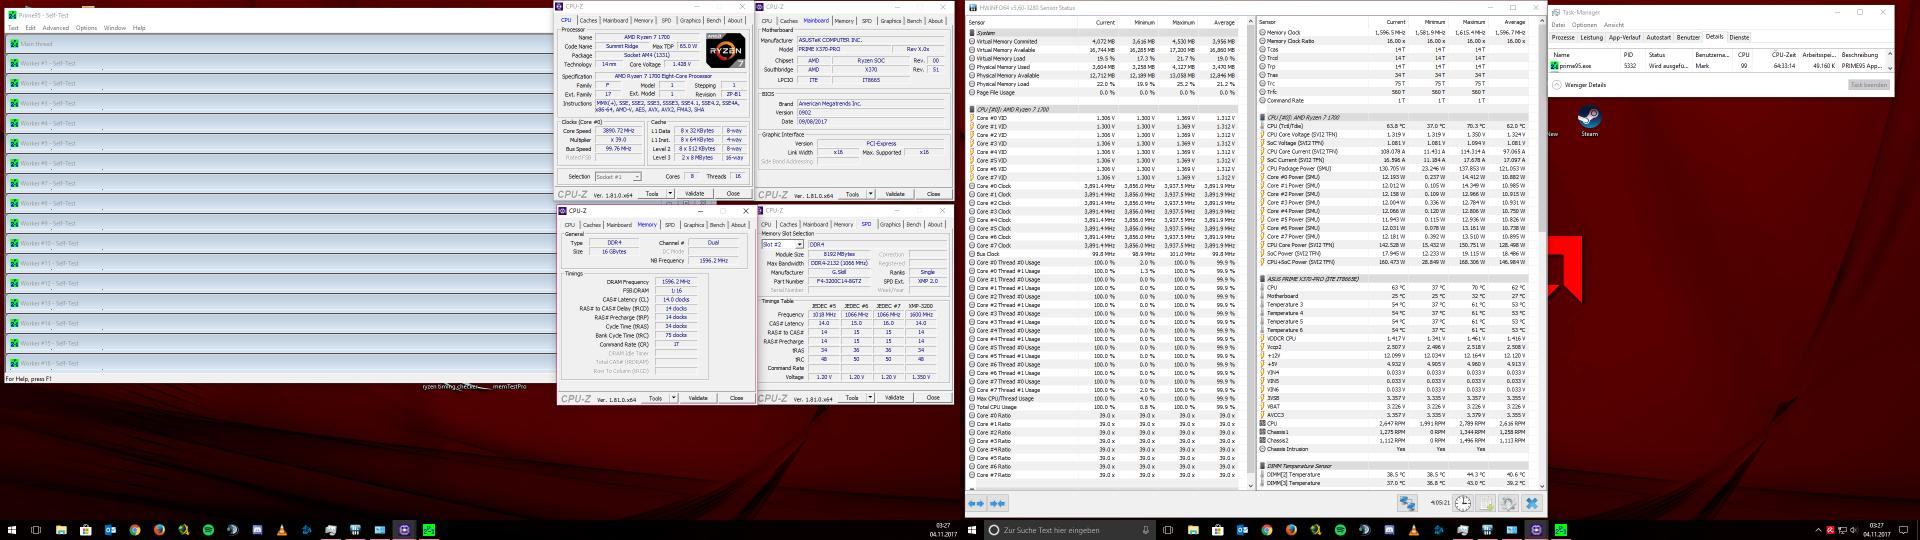This screenshot has height=540, width=1920.
Task: Open File Explorer on right taskbar
Action: [x=1192, y=530]
